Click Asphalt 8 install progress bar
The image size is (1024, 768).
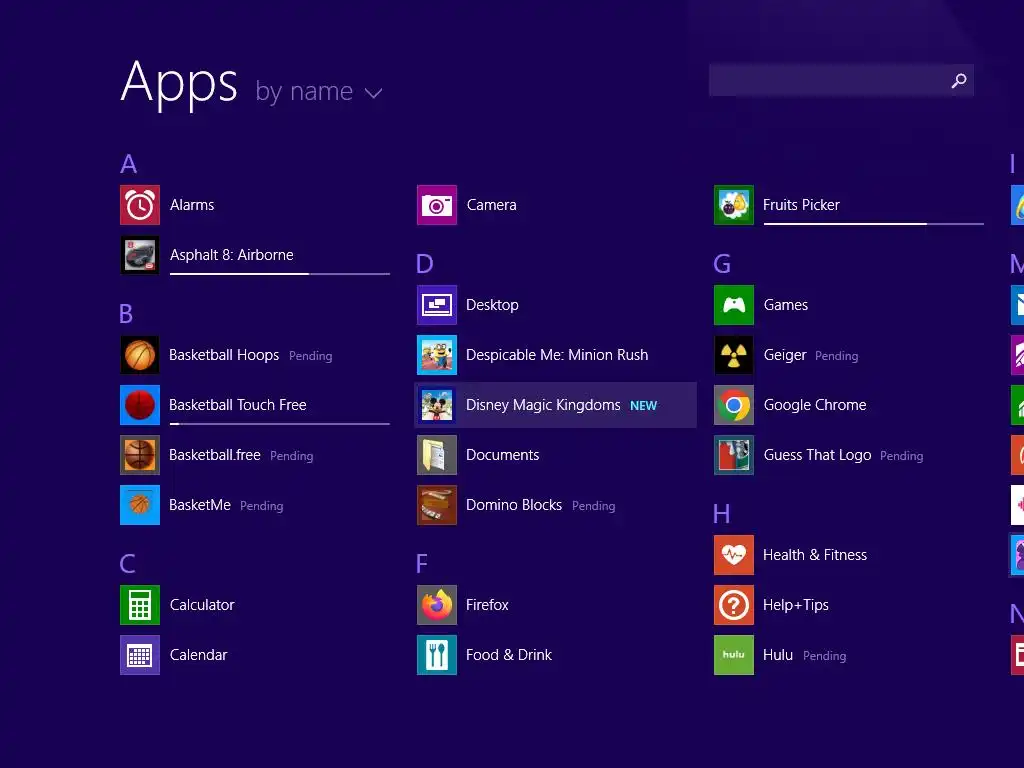tap(280, 274)
